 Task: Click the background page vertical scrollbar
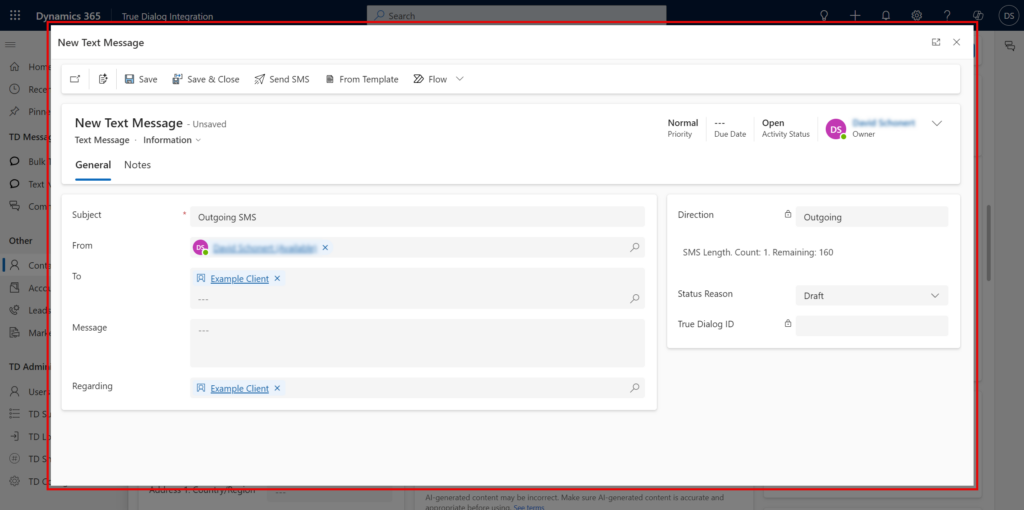click(989, 243)
